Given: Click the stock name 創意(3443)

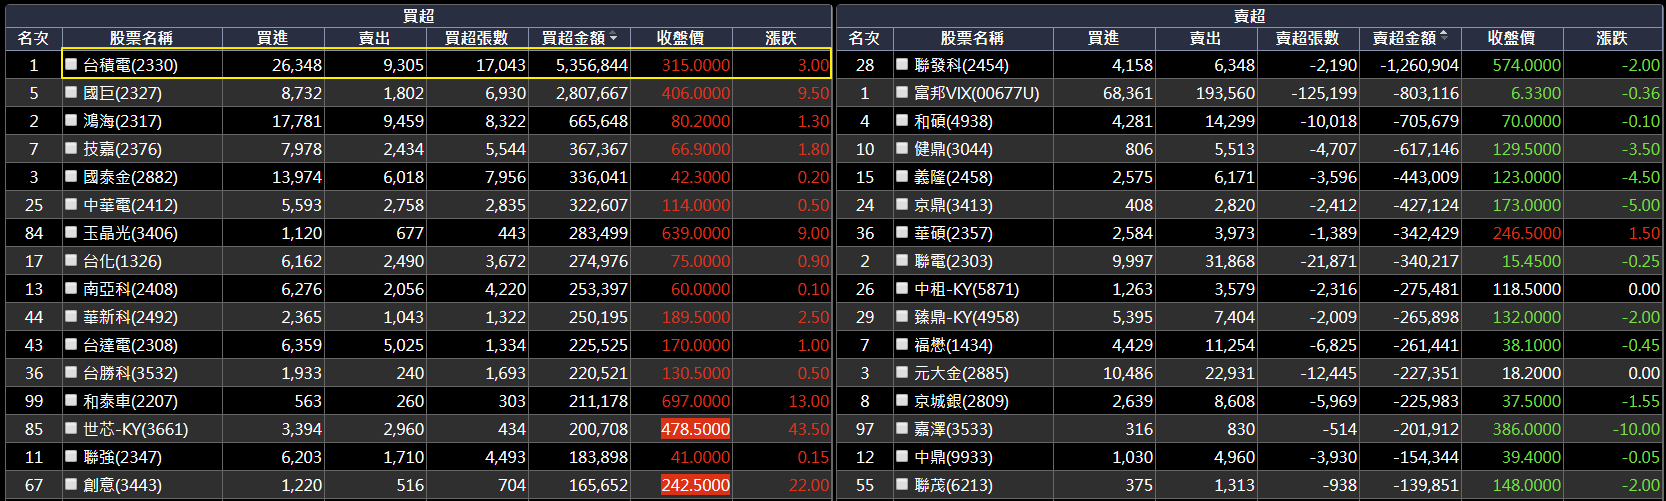Looking at the screenshot, I should pyautogui.click(x=122, y=485).
